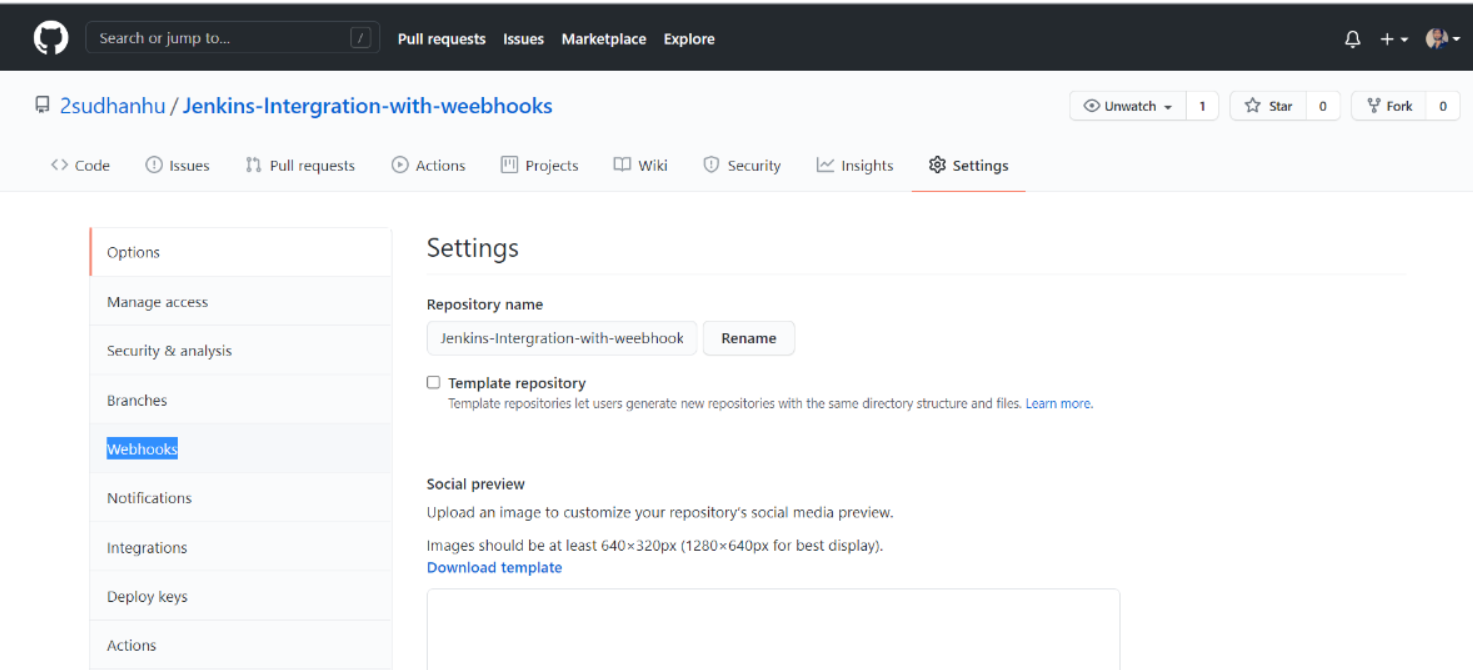Screen dimensions: 1473x670
Task: Click the Rename button
Action: (x=748, y=338)
